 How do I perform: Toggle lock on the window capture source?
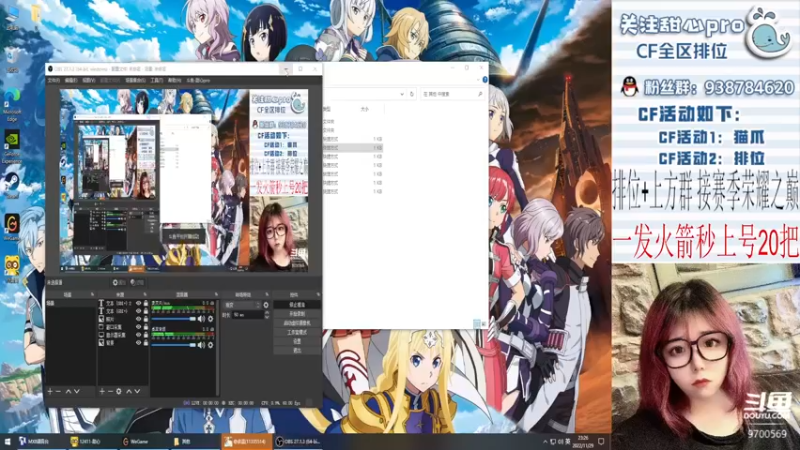coord(146,327)
